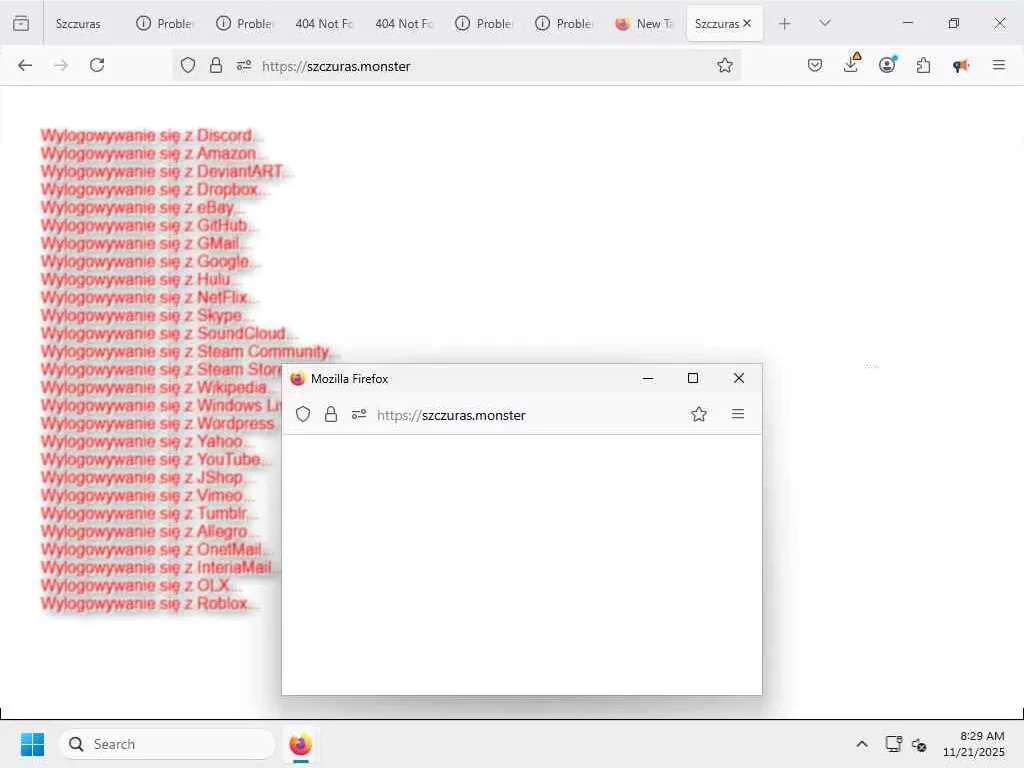The image size is (1024, 768).
Task: Open permissions icon in popup window
Action: pos(359,414)
